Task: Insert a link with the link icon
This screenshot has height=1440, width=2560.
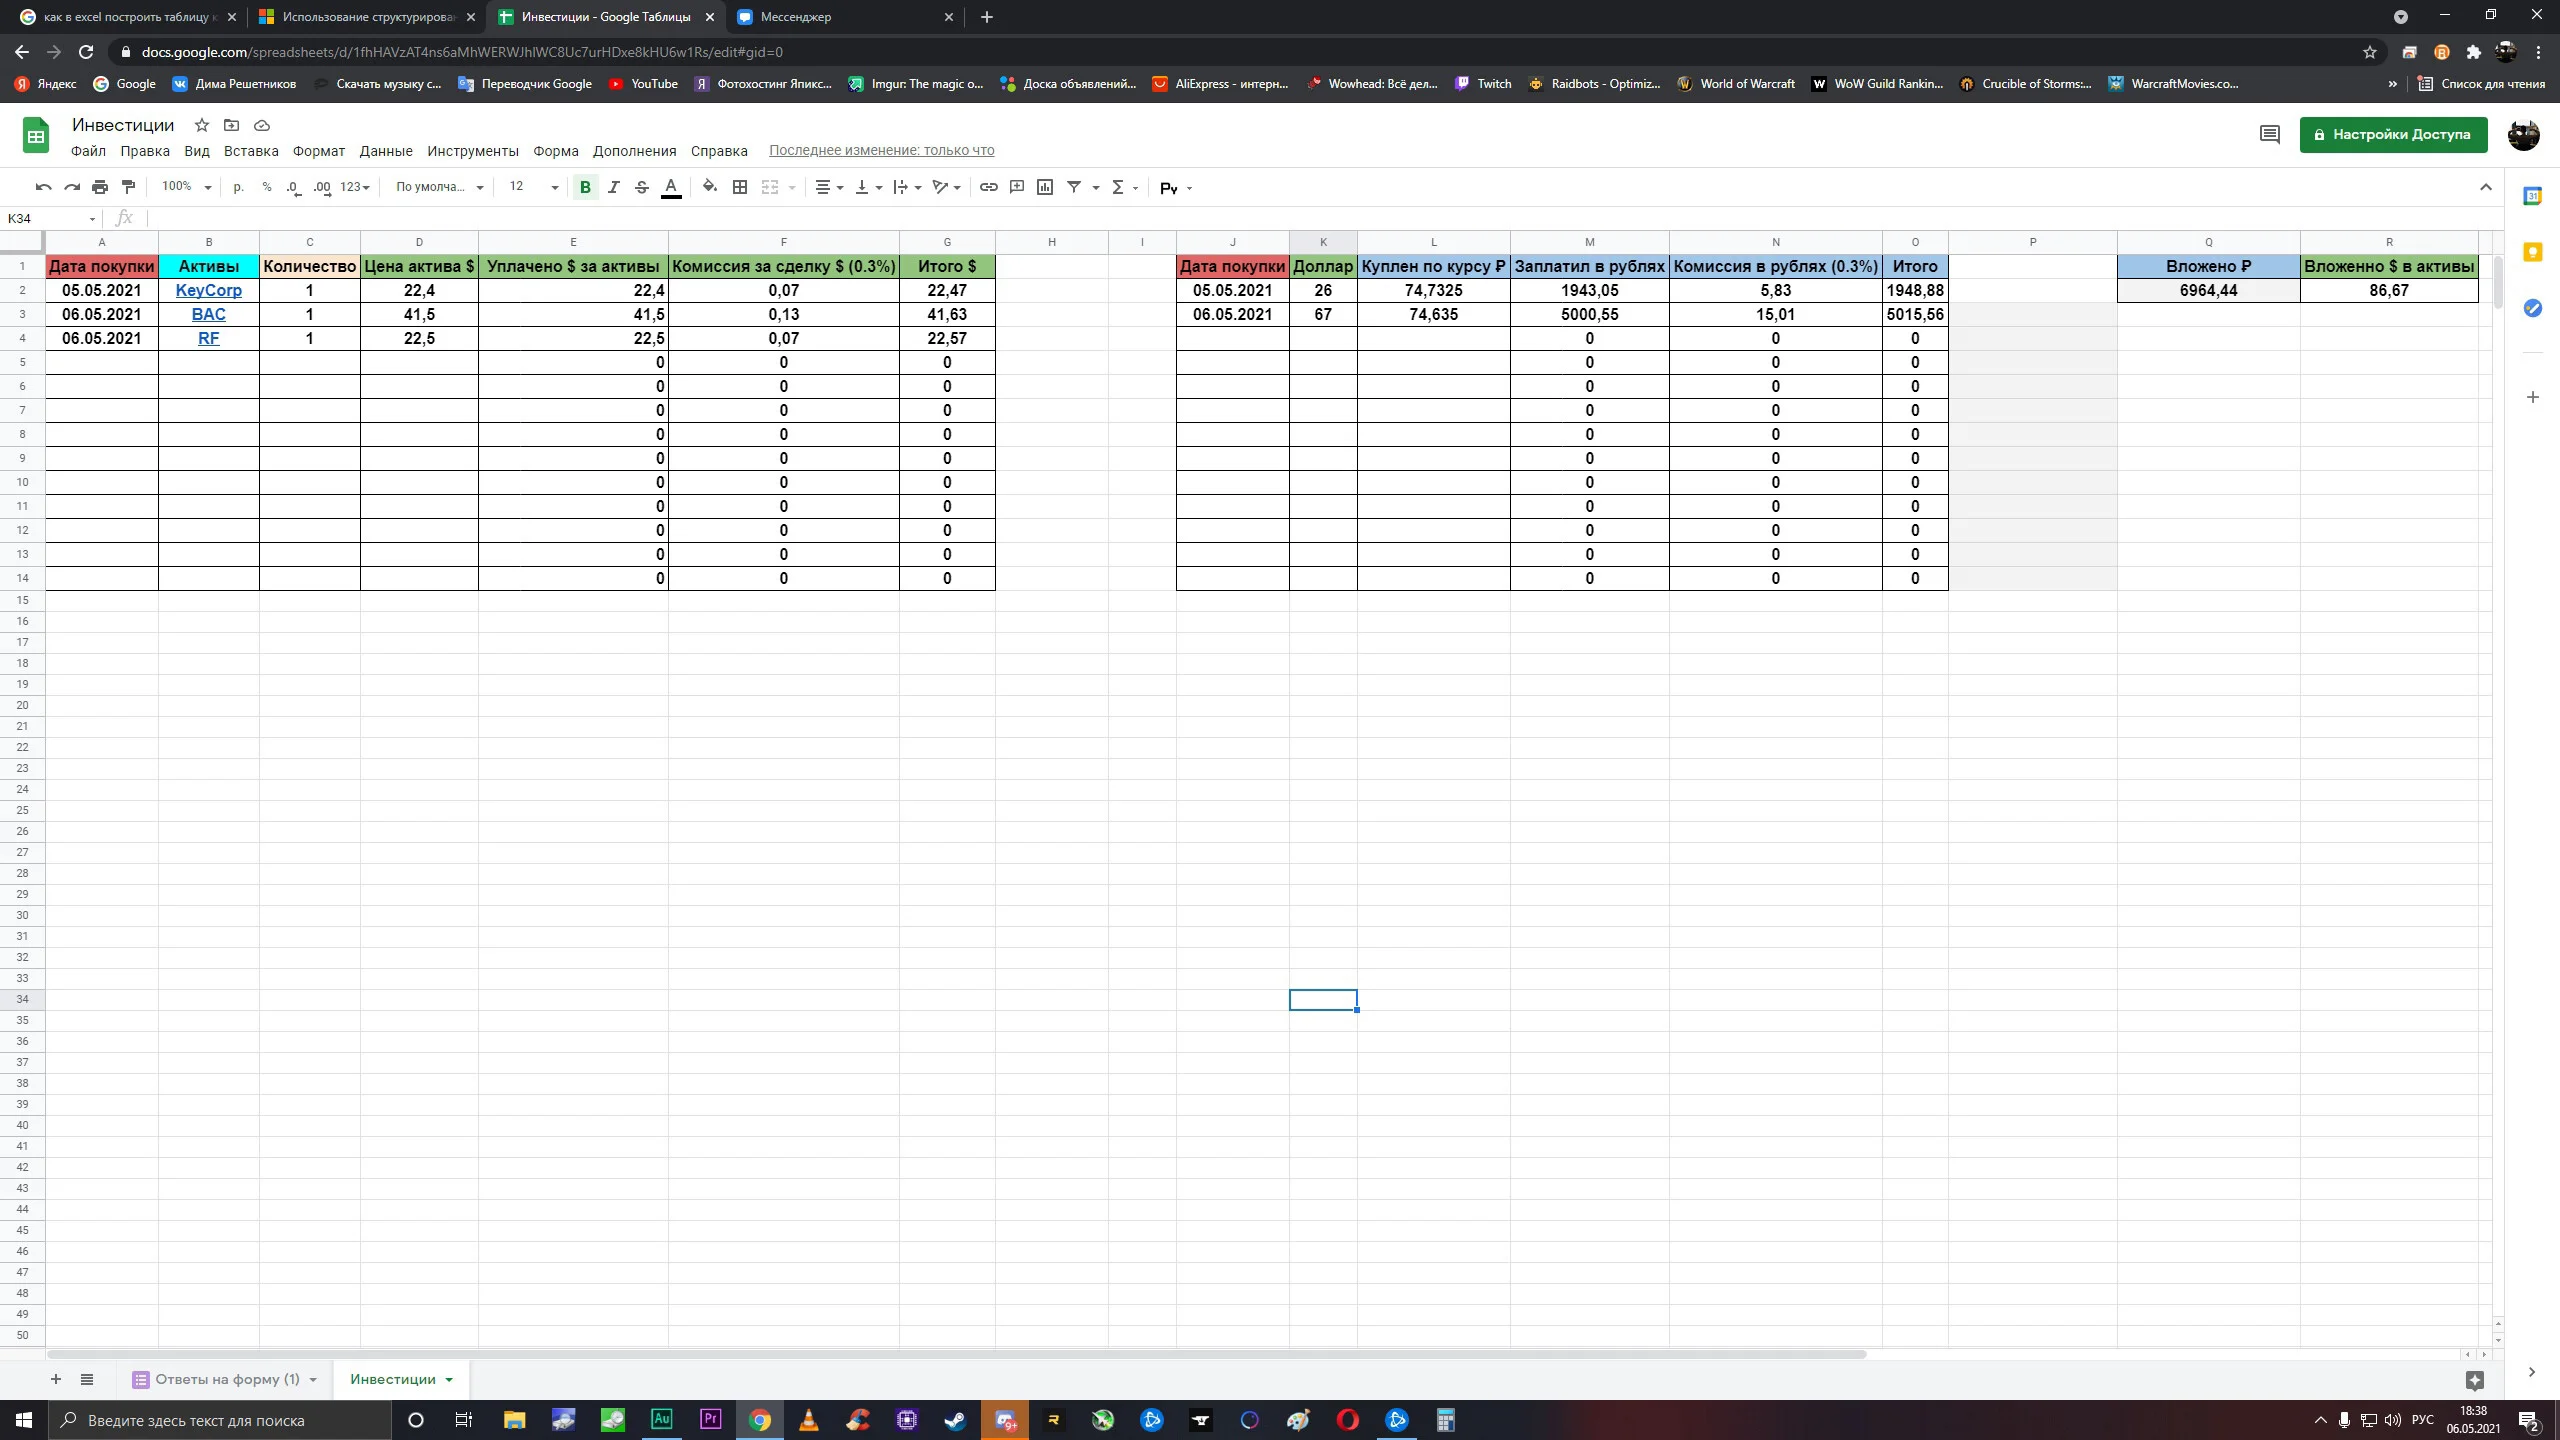Action: (x=988, y=187)
